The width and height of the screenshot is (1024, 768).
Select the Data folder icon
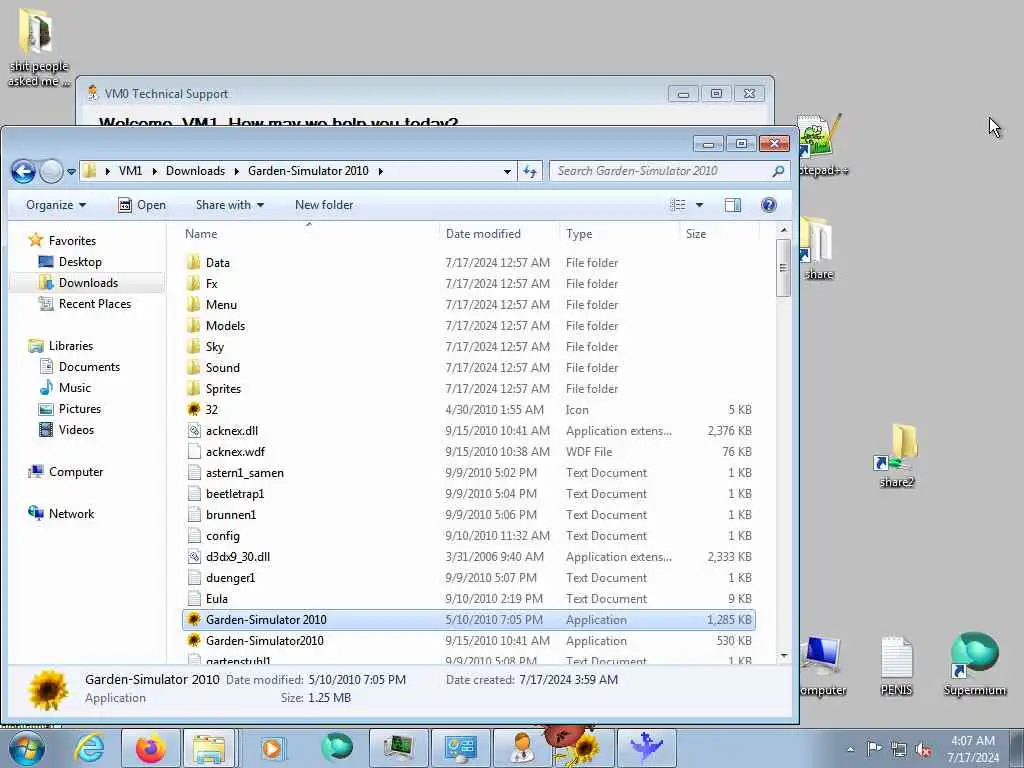[193, 263]
